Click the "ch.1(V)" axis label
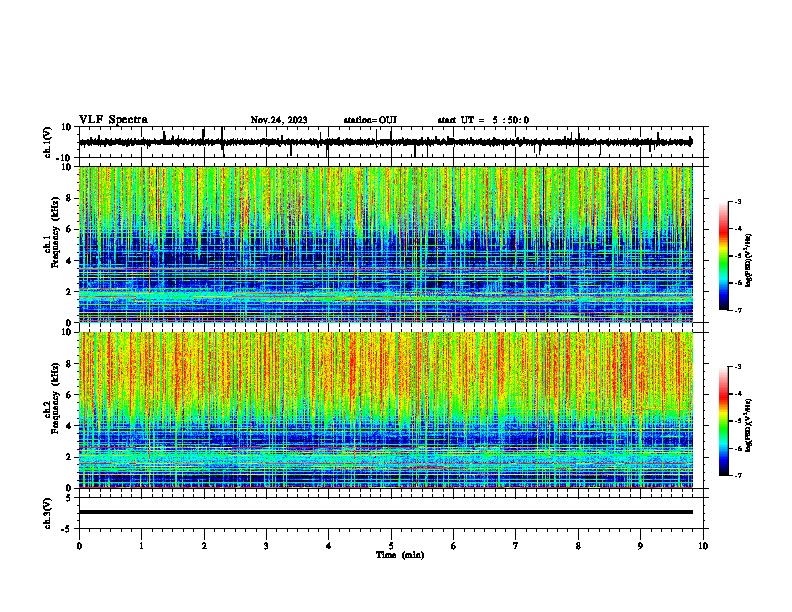 click(x=48, y=142)
